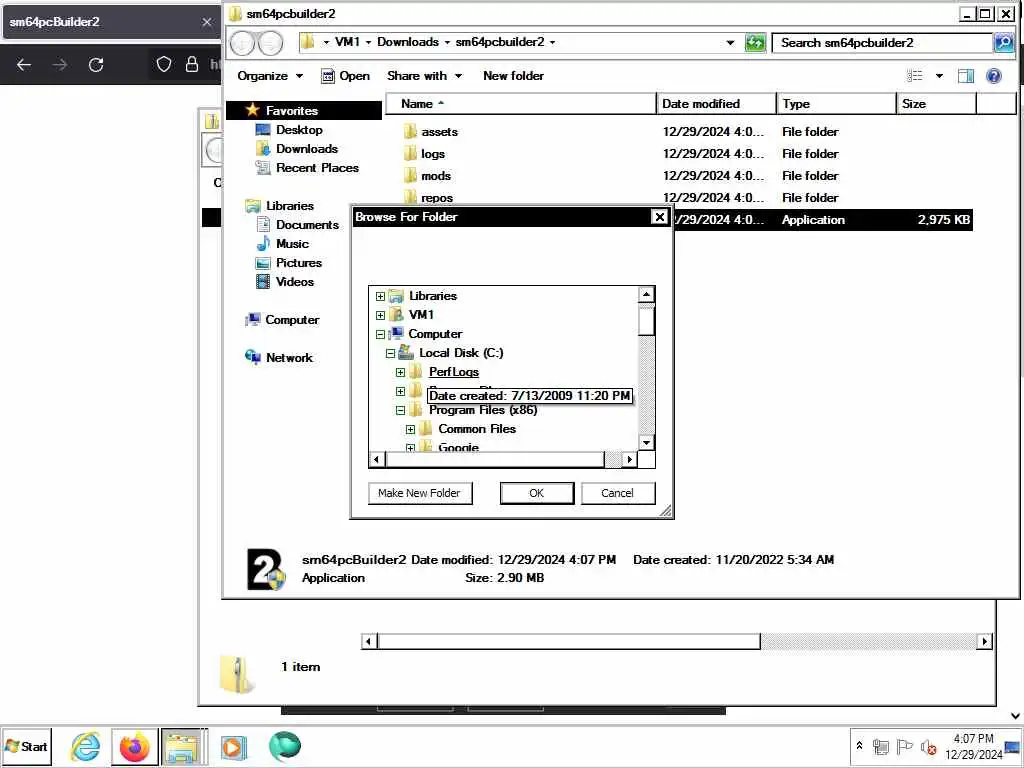Click New folder in toolbar
Screen dimensions: 1024x768
tap(513, 76)
